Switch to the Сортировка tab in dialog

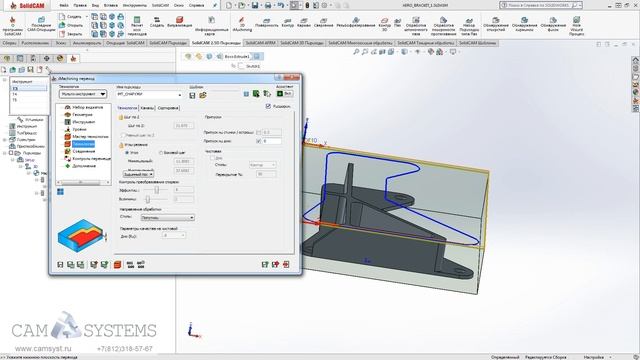[x=168, y=108]
